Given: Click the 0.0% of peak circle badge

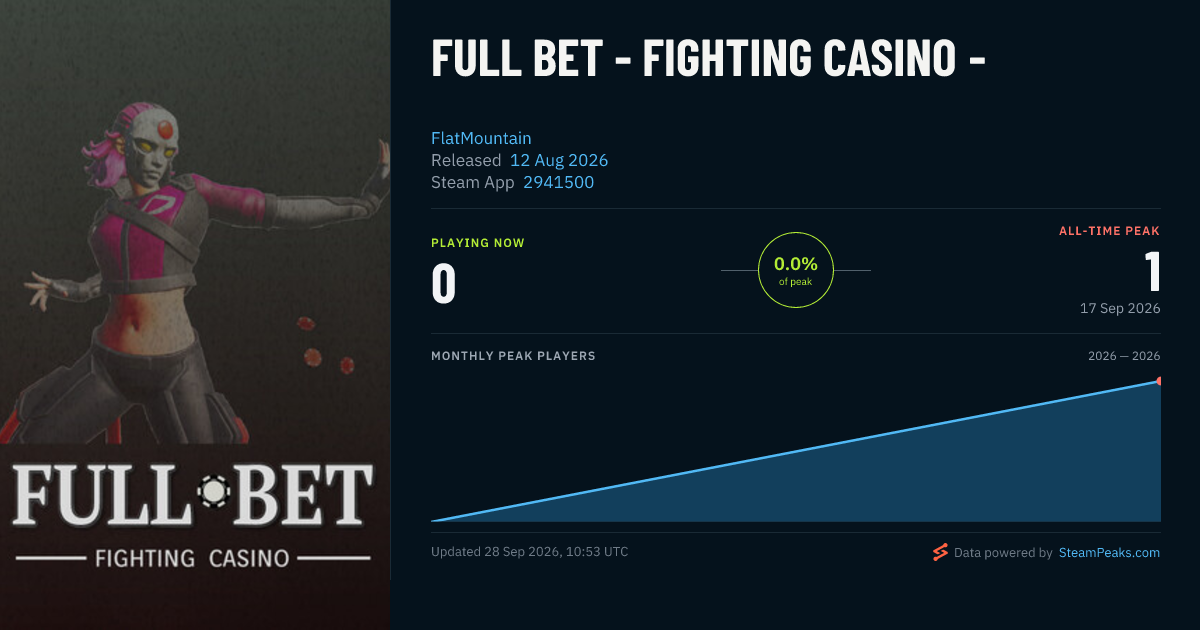Looking at the screenshot, I should click(x=796, y=270).
